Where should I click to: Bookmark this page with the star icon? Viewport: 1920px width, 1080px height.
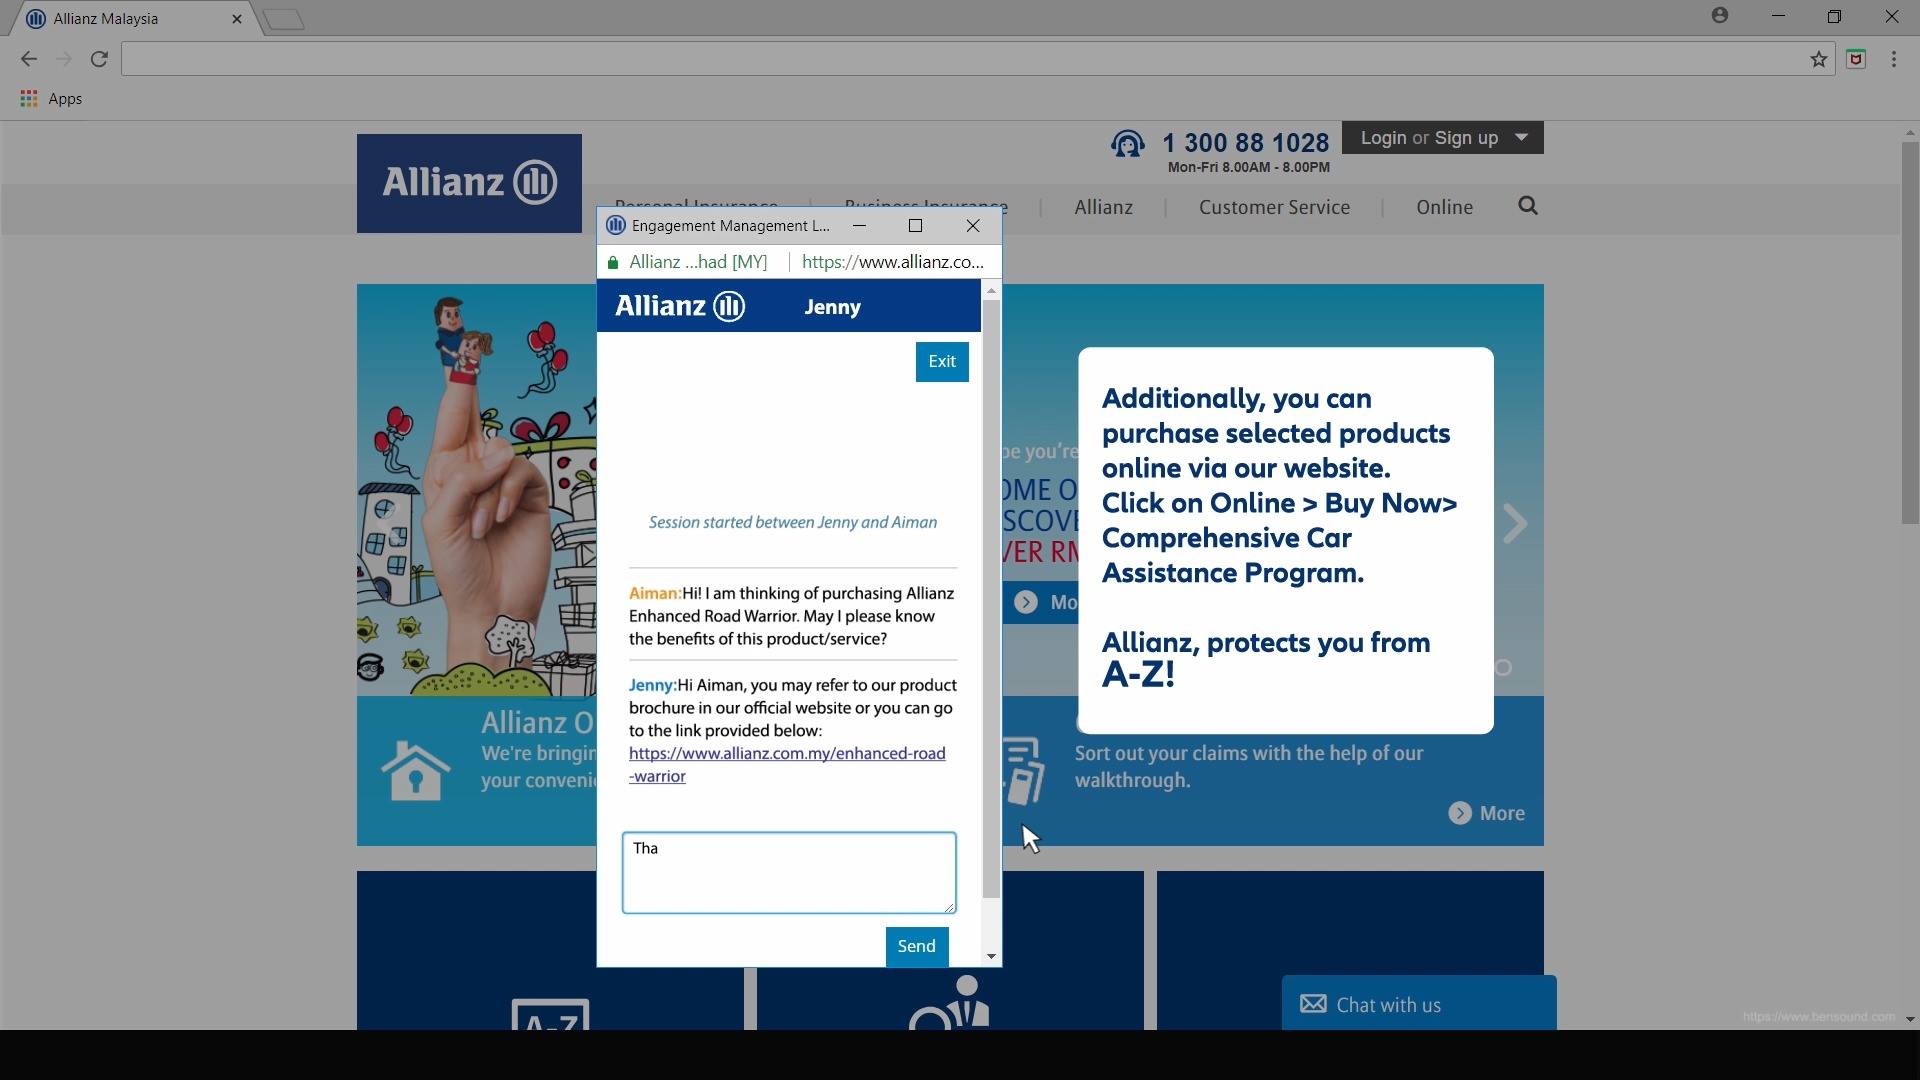pyautogui.click(x=1819, y=60)
